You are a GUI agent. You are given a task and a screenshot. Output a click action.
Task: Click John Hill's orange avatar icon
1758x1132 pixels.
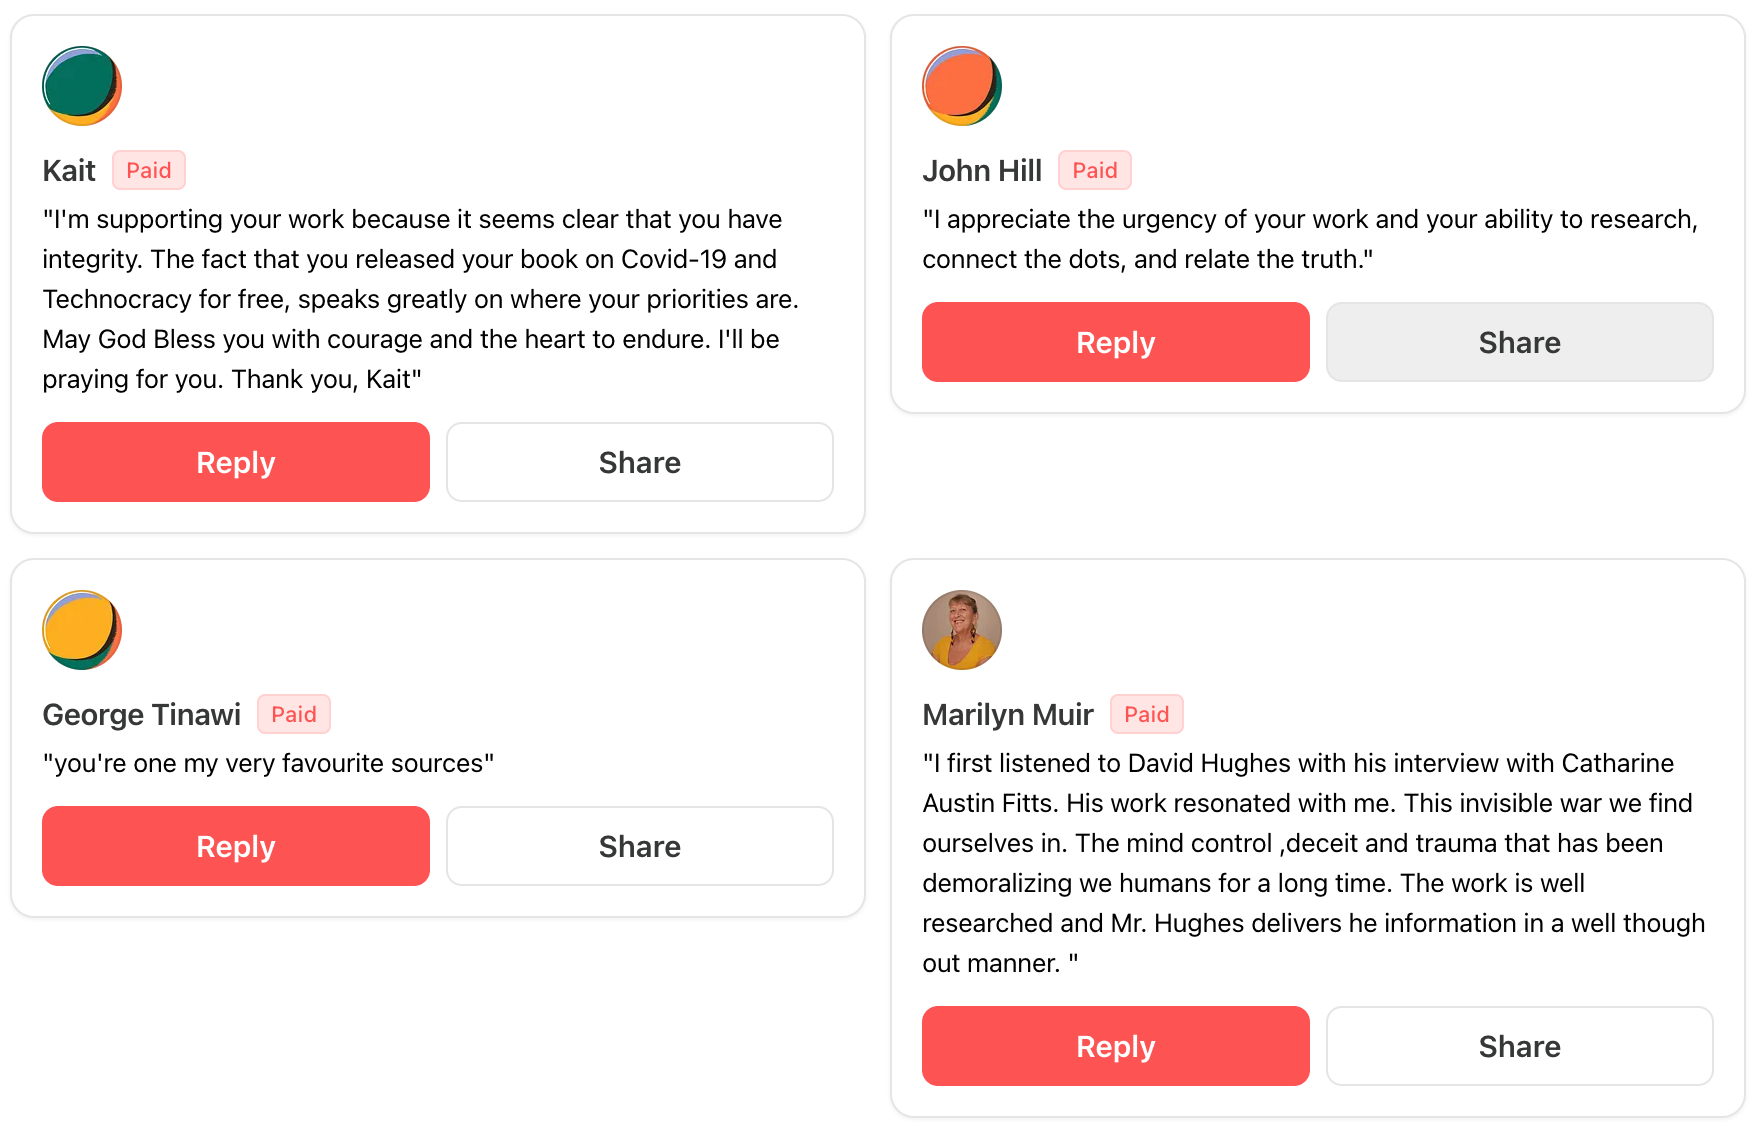click(962, 86)
